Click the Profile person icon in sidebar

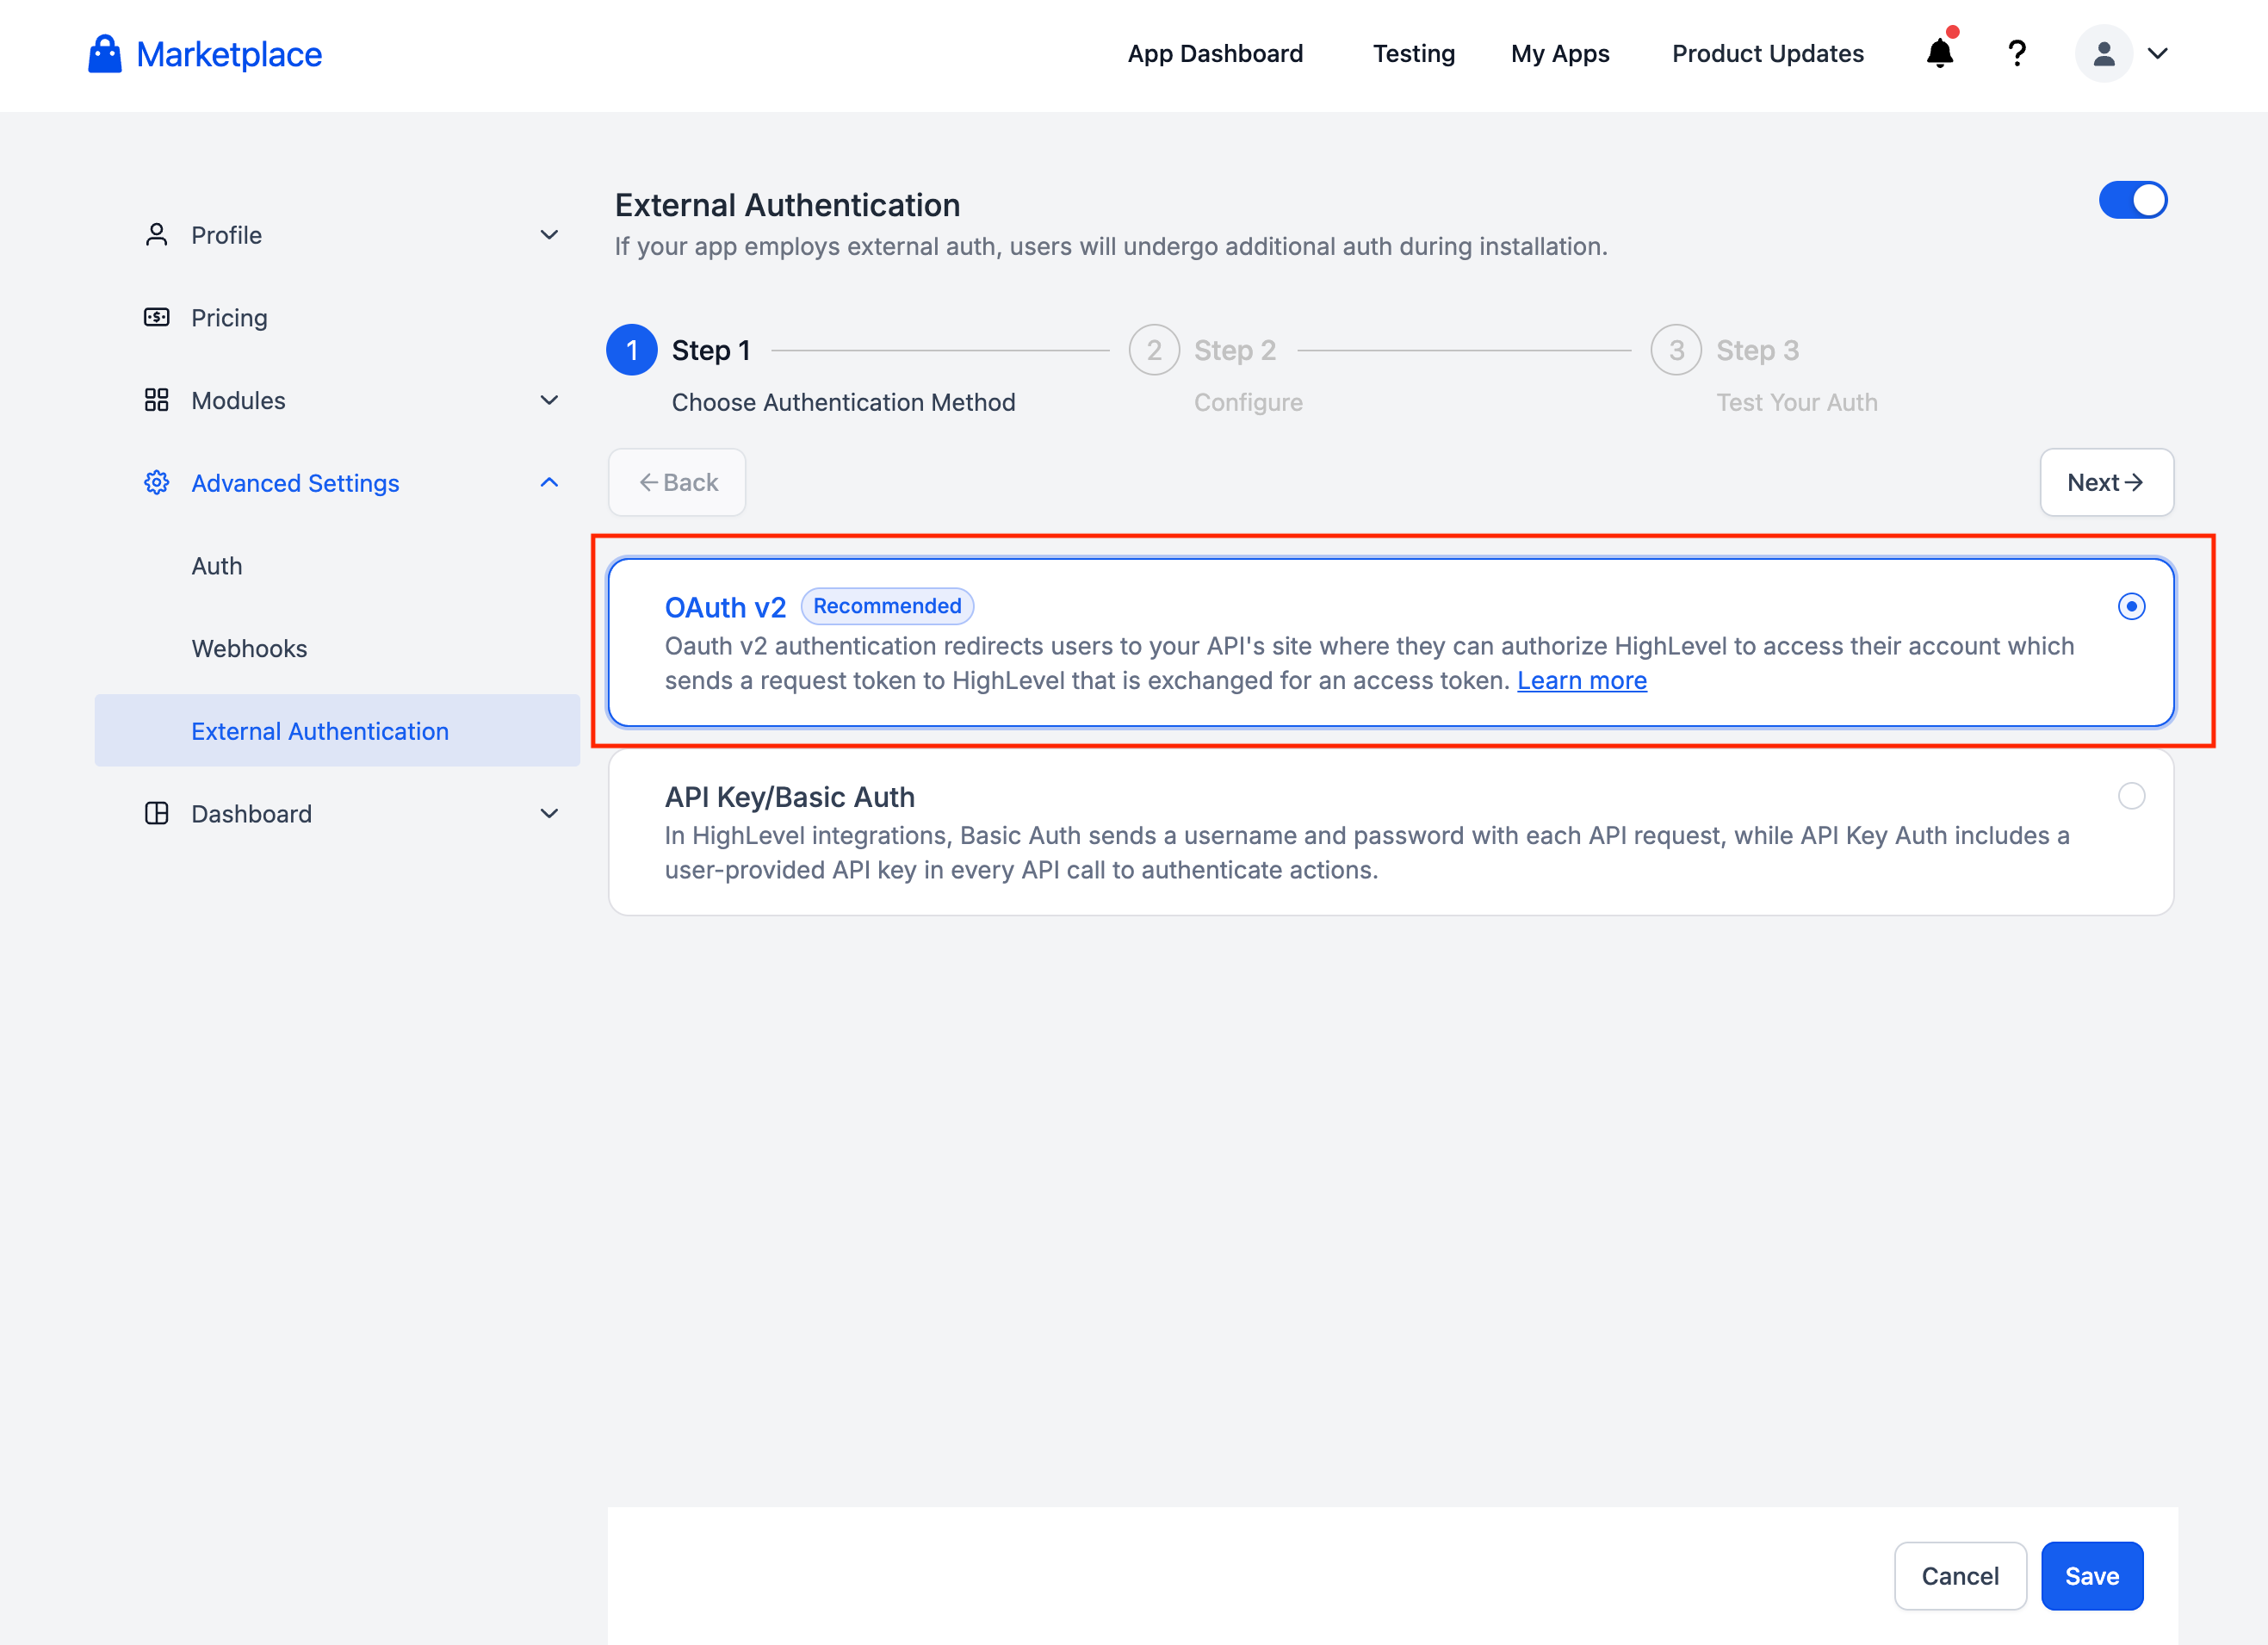coord(156,235)
